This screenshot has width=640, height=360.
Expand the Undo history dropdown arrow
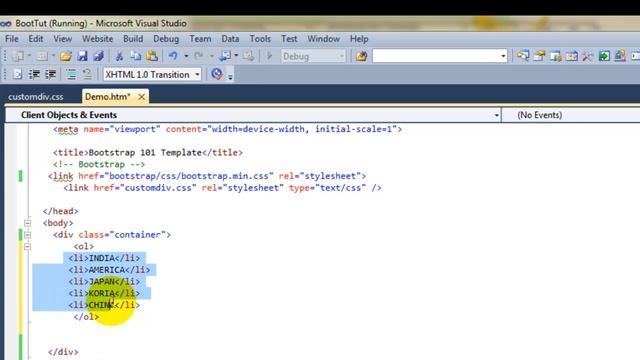tap(186, 56)
